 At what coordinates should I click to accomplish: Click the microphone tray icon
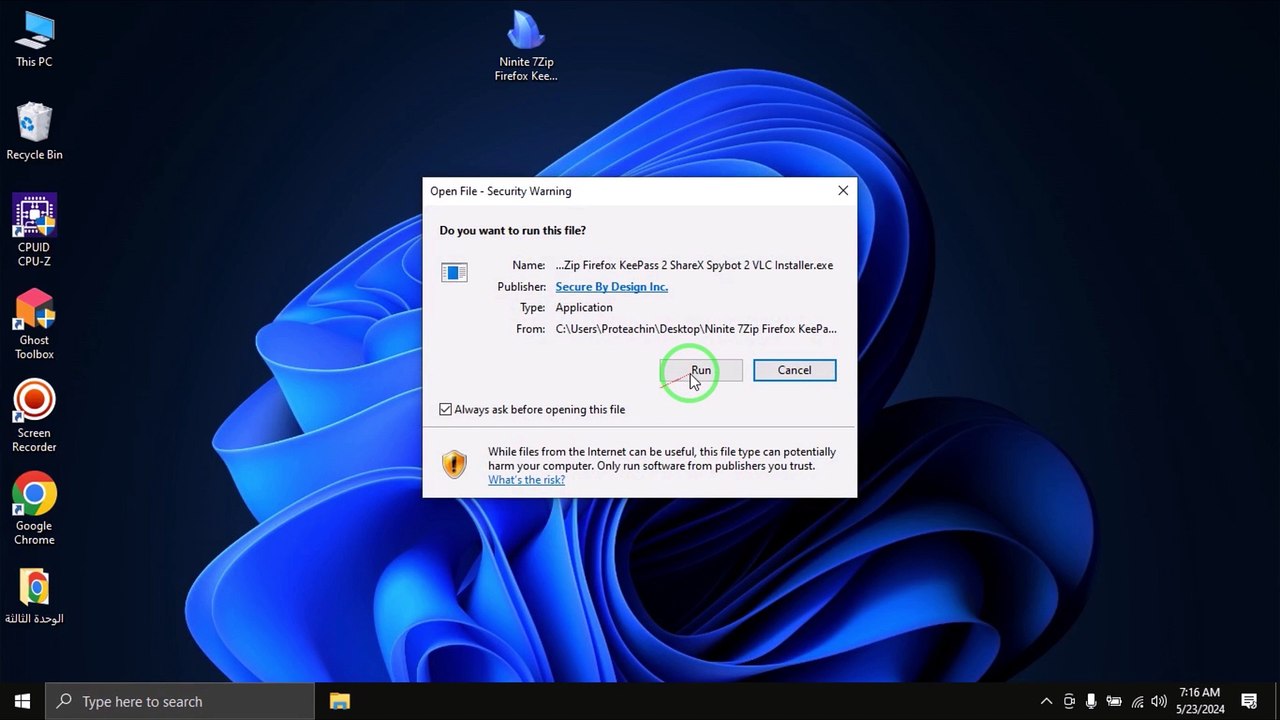[1091, 701]
